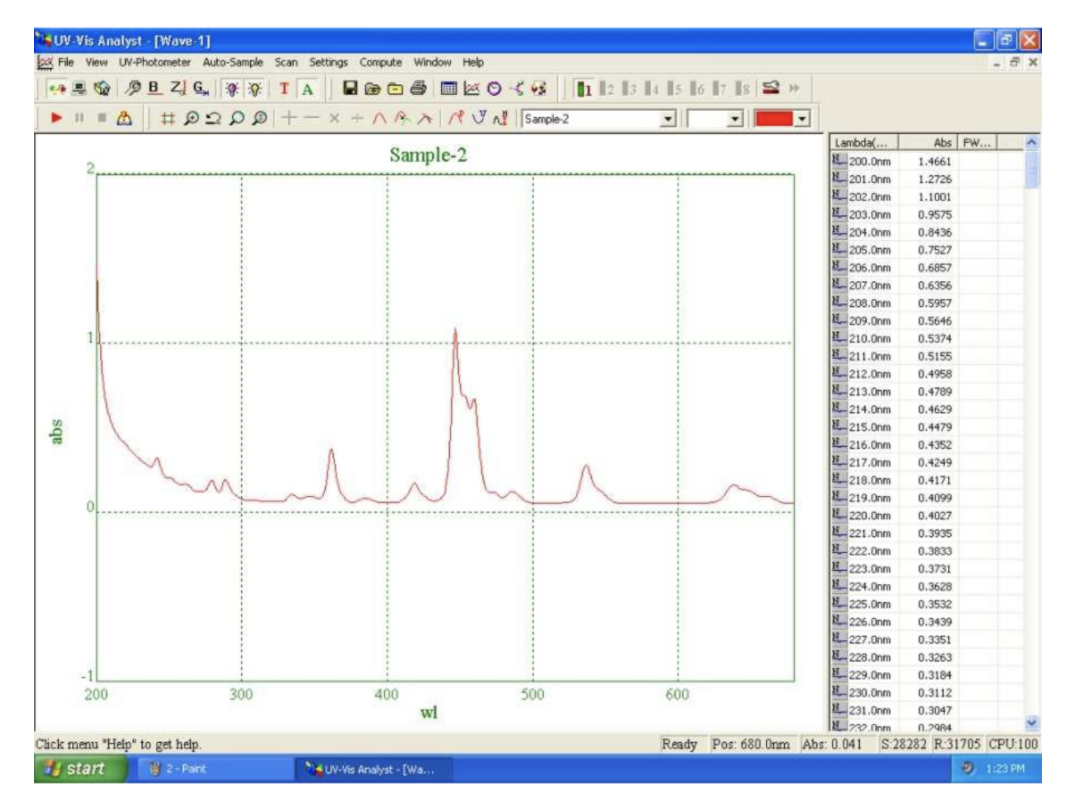Click the FW... column header
This screenshot has height=800, width=1066.
(977, 143)
